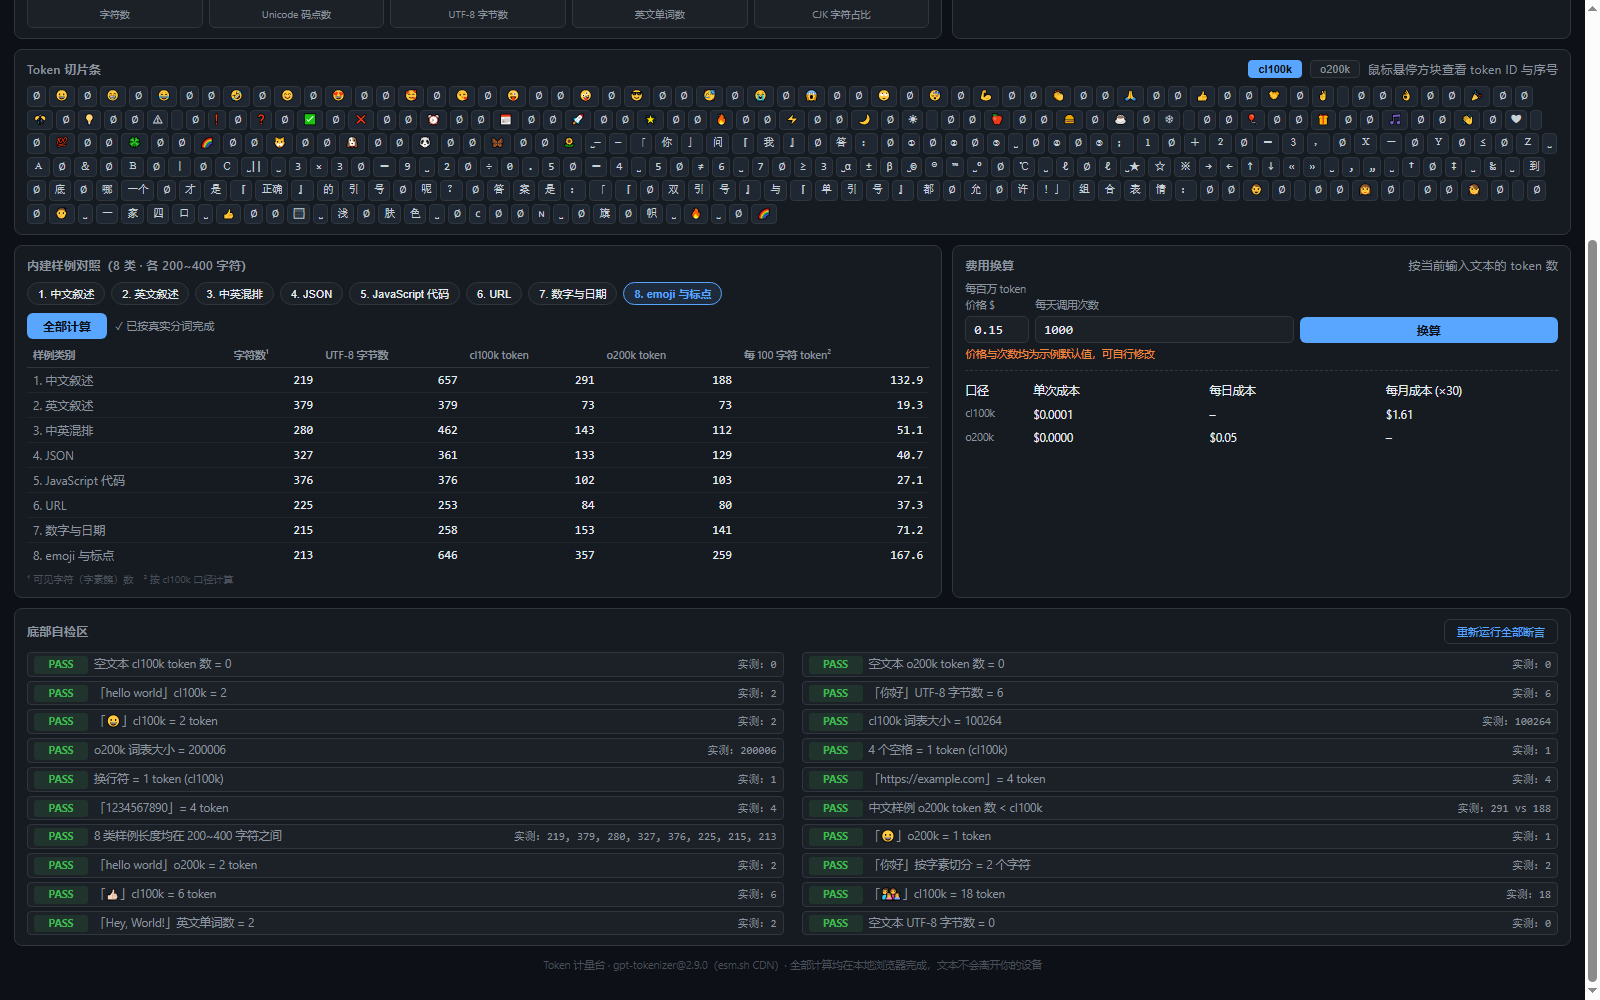Focus the 每天调用次数 input field
Screen dimensions: 1600x1000
pyautogui.click(x=1164, y=330)
